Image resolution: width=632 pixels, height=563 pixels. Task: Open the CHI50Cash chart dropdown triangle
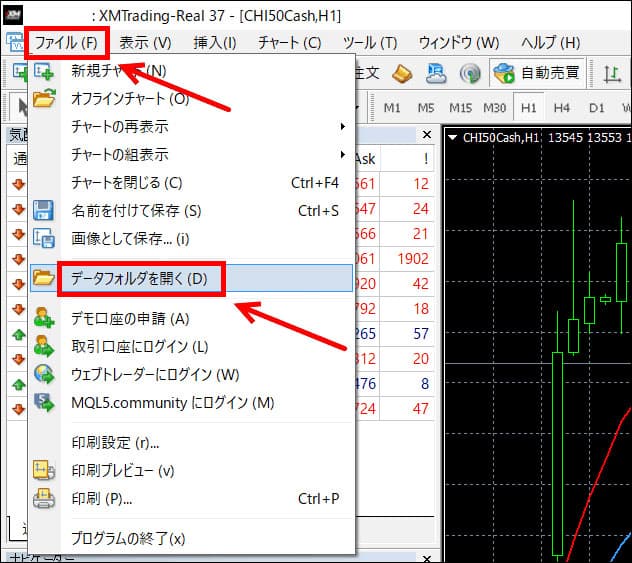point(453,139)
